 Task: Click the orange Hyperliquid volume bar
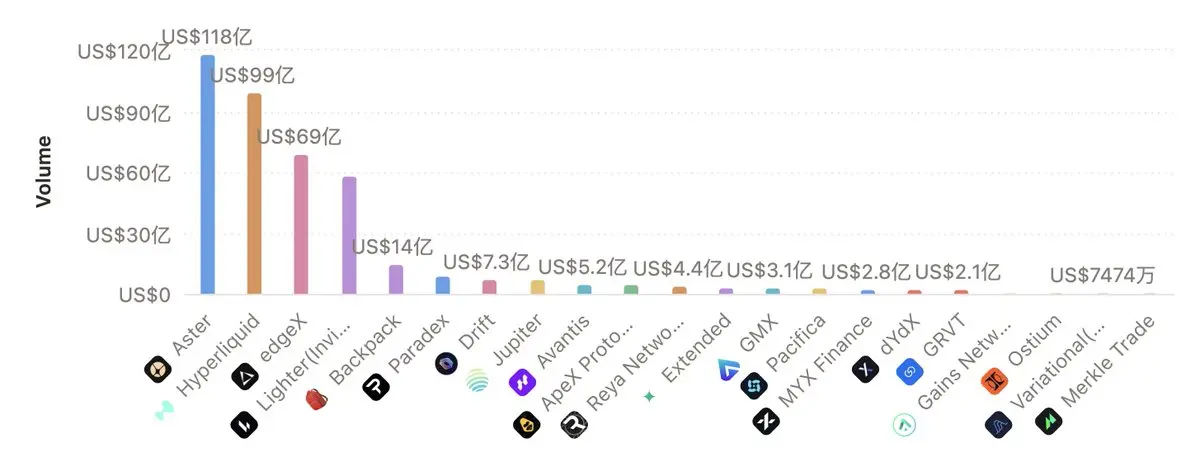tap(255, 194)
